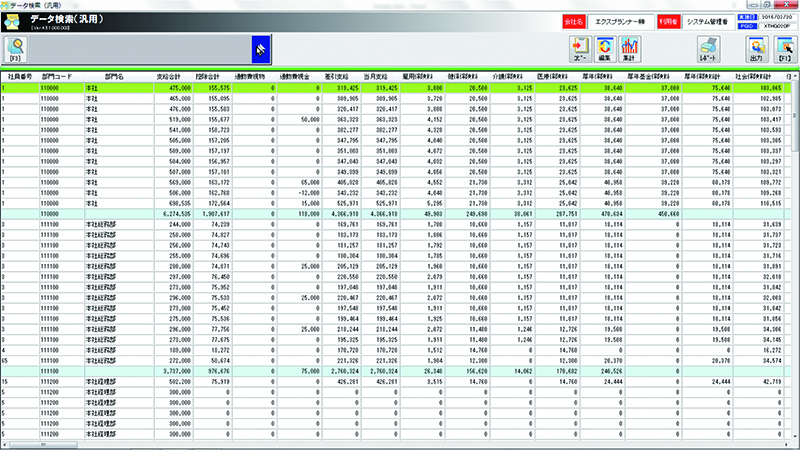The width and height of the screenshot is (800, 450).
Task: Click the コピー (copy) toolbar icon
Action: [579, 49]
